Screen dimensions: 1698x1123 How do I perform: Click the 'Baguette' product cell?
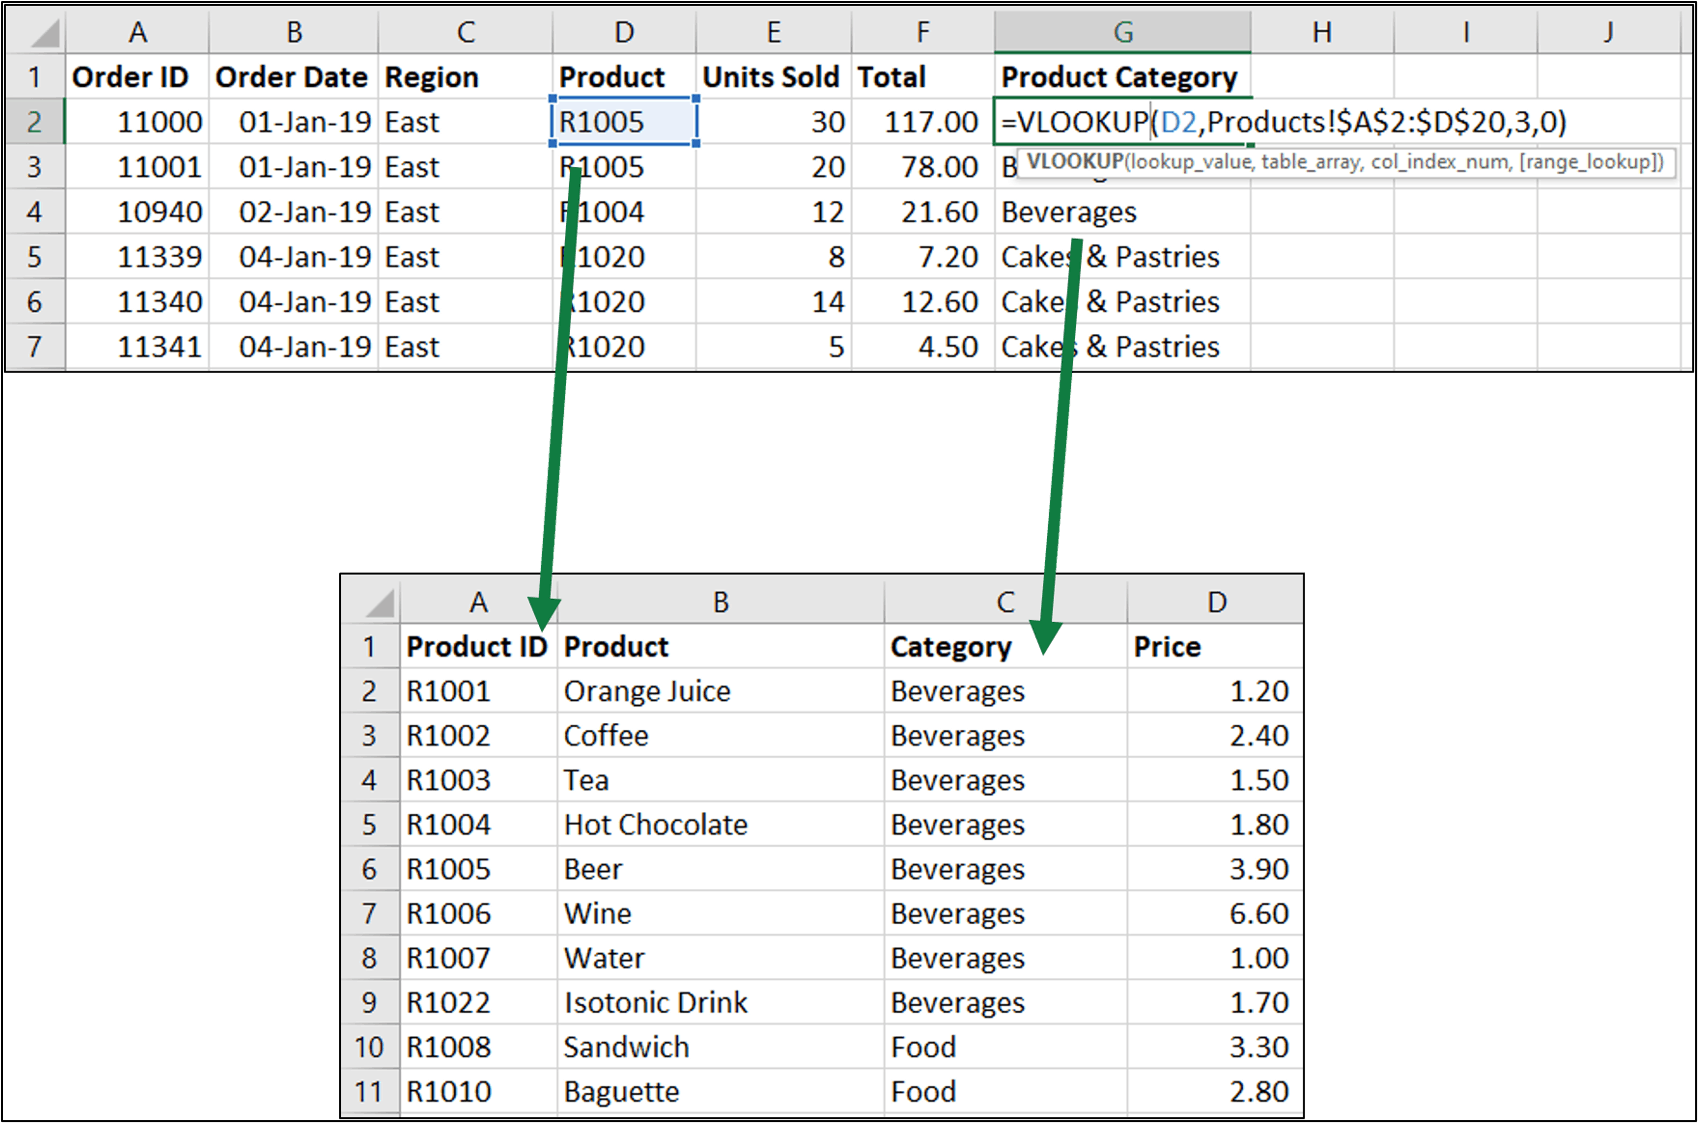(x=720, y=1092)
